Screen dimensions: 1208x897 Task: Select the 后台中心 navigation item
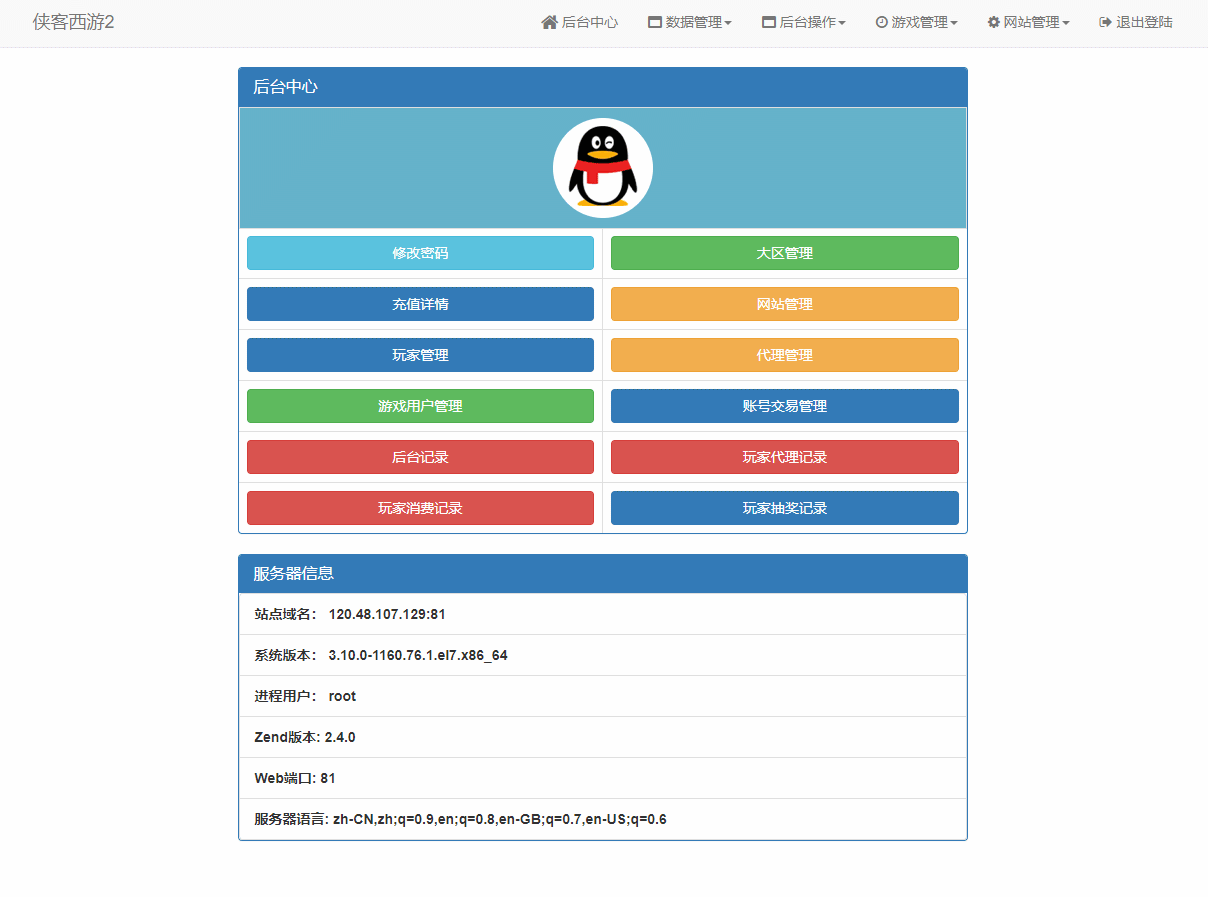[580, 21]
